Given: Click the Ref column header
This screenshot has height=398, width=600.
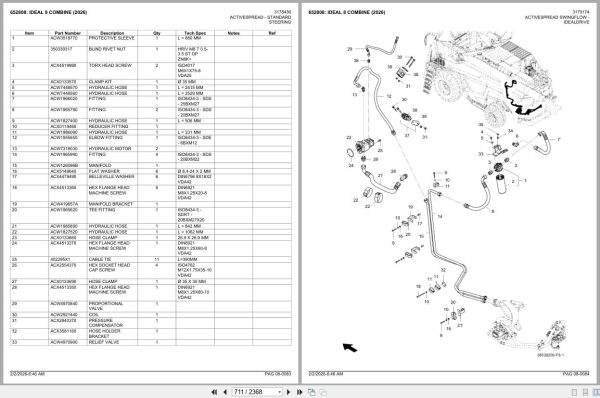Looking at the screenshot, I should (272, 33).
